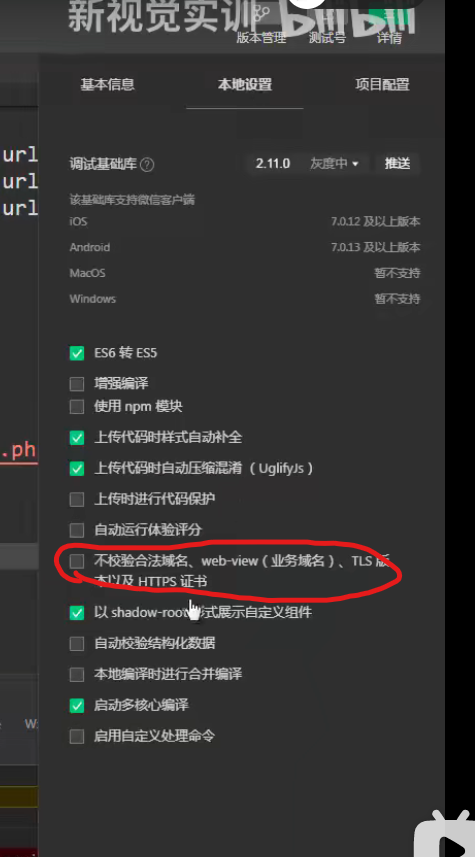Image resolution: width=475 pixels, height=857 pixels.
Task: Uncheck the ES6 转 ES5 checkbox
Action: pos(77,353)
